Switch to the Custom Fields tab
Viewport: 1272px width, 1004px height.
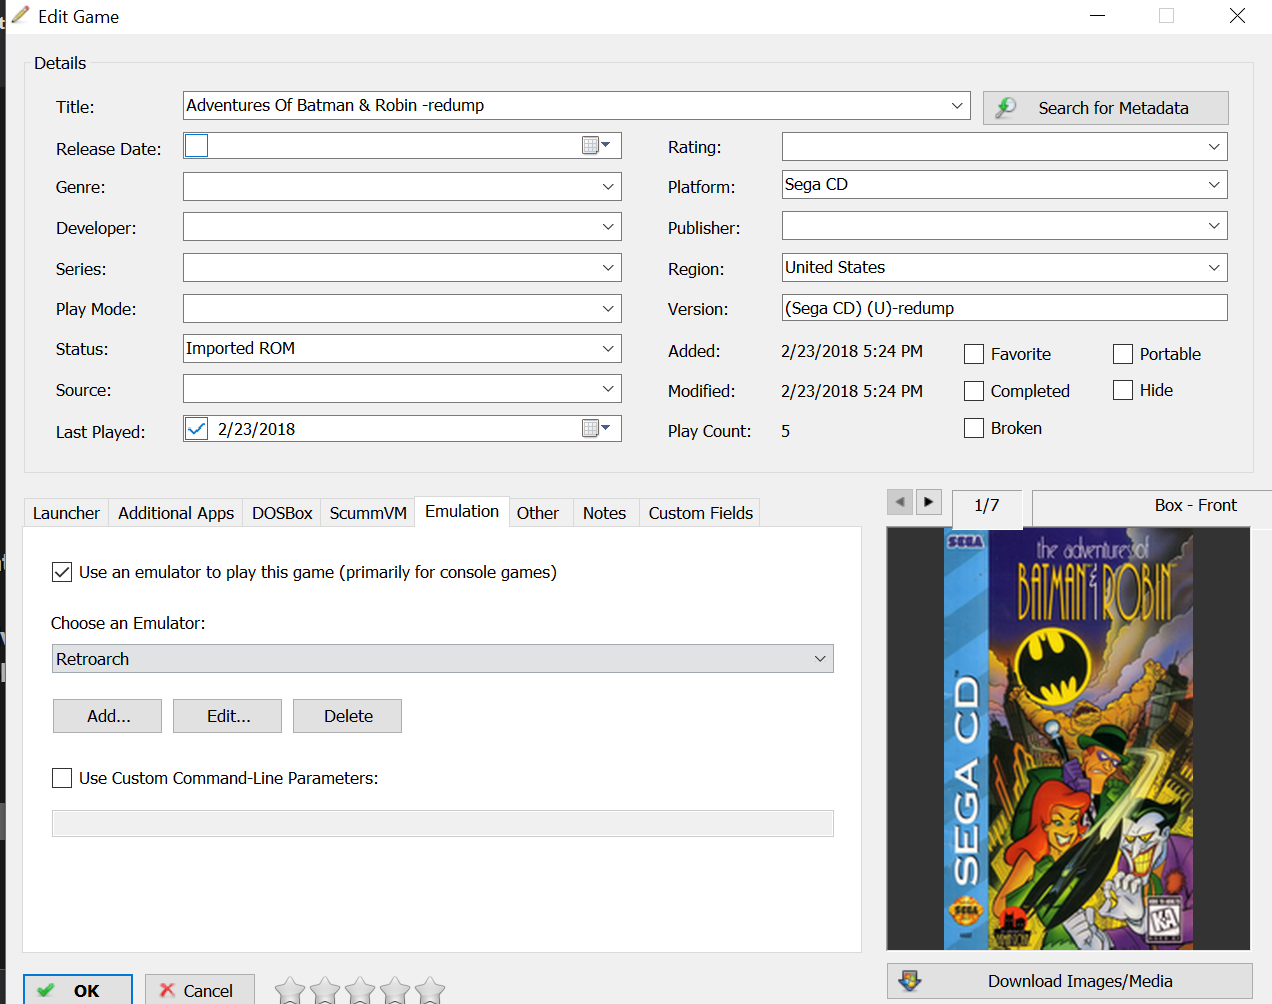point(701,513)
